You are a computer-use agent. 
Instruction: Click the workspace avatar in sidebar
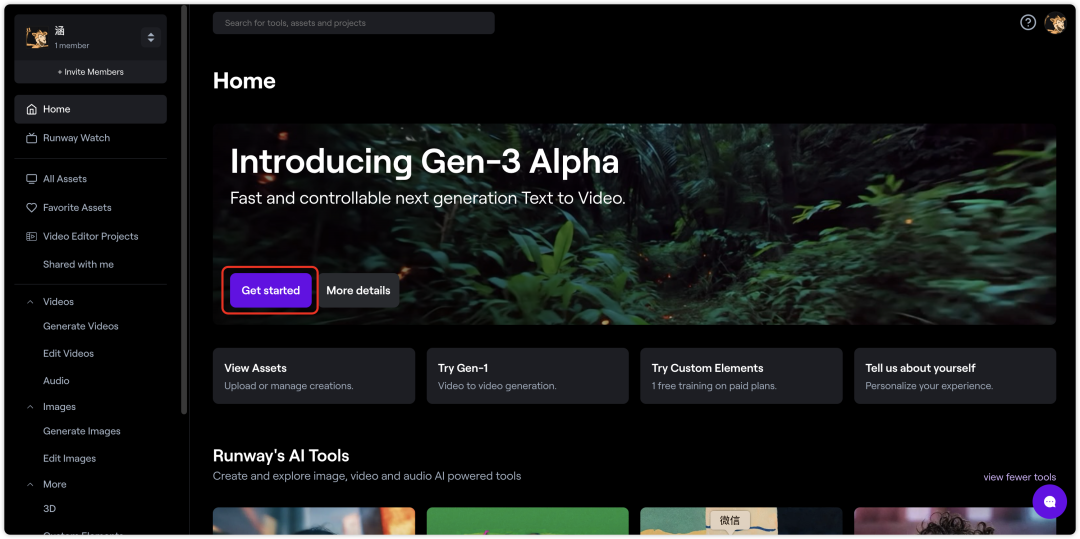[37, 38]
